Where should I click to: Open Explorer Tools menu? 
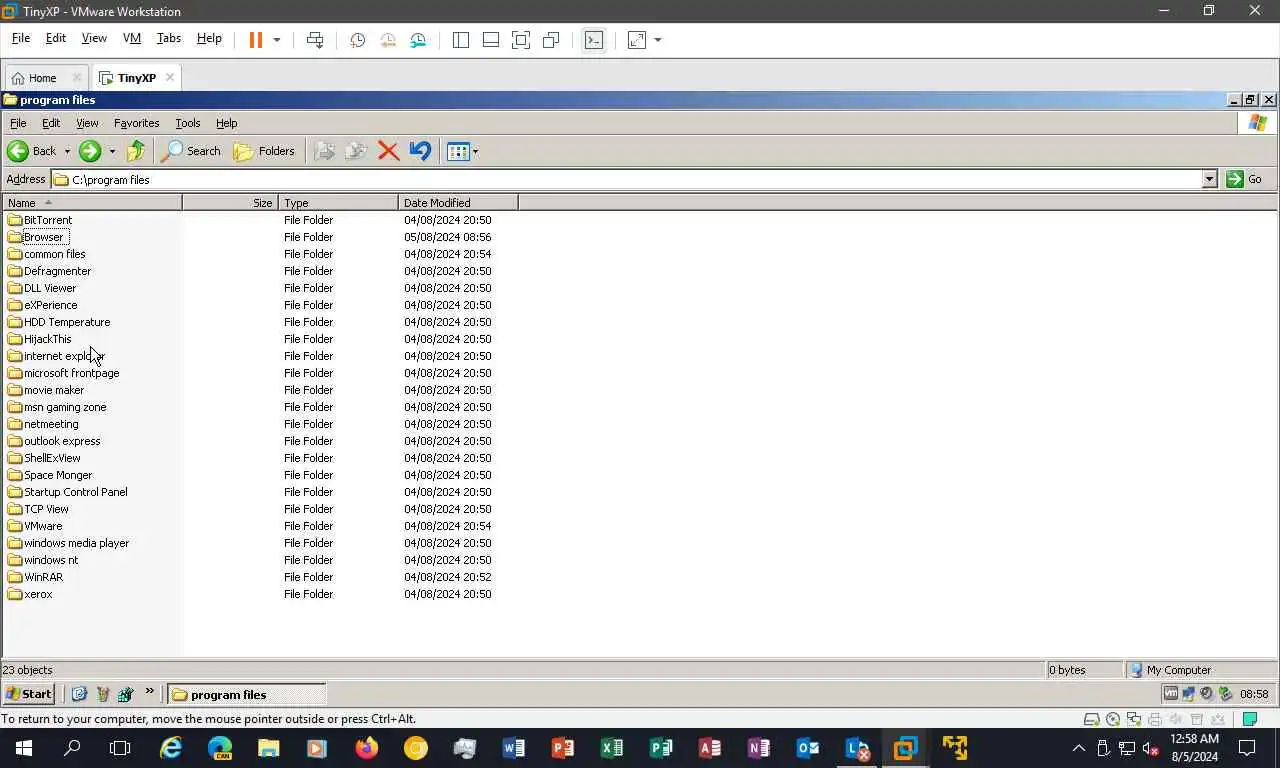[188, 123]
